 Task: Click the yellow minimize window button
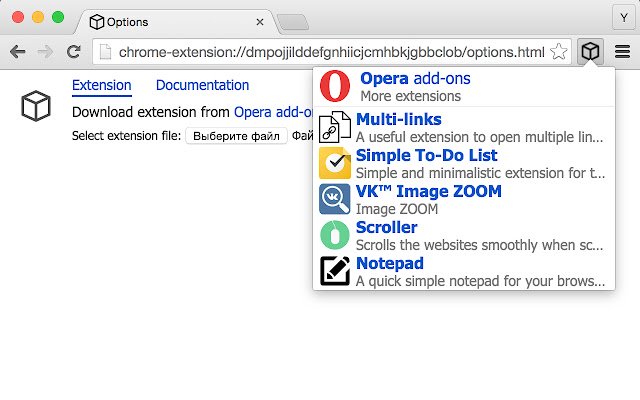point(38,18)
